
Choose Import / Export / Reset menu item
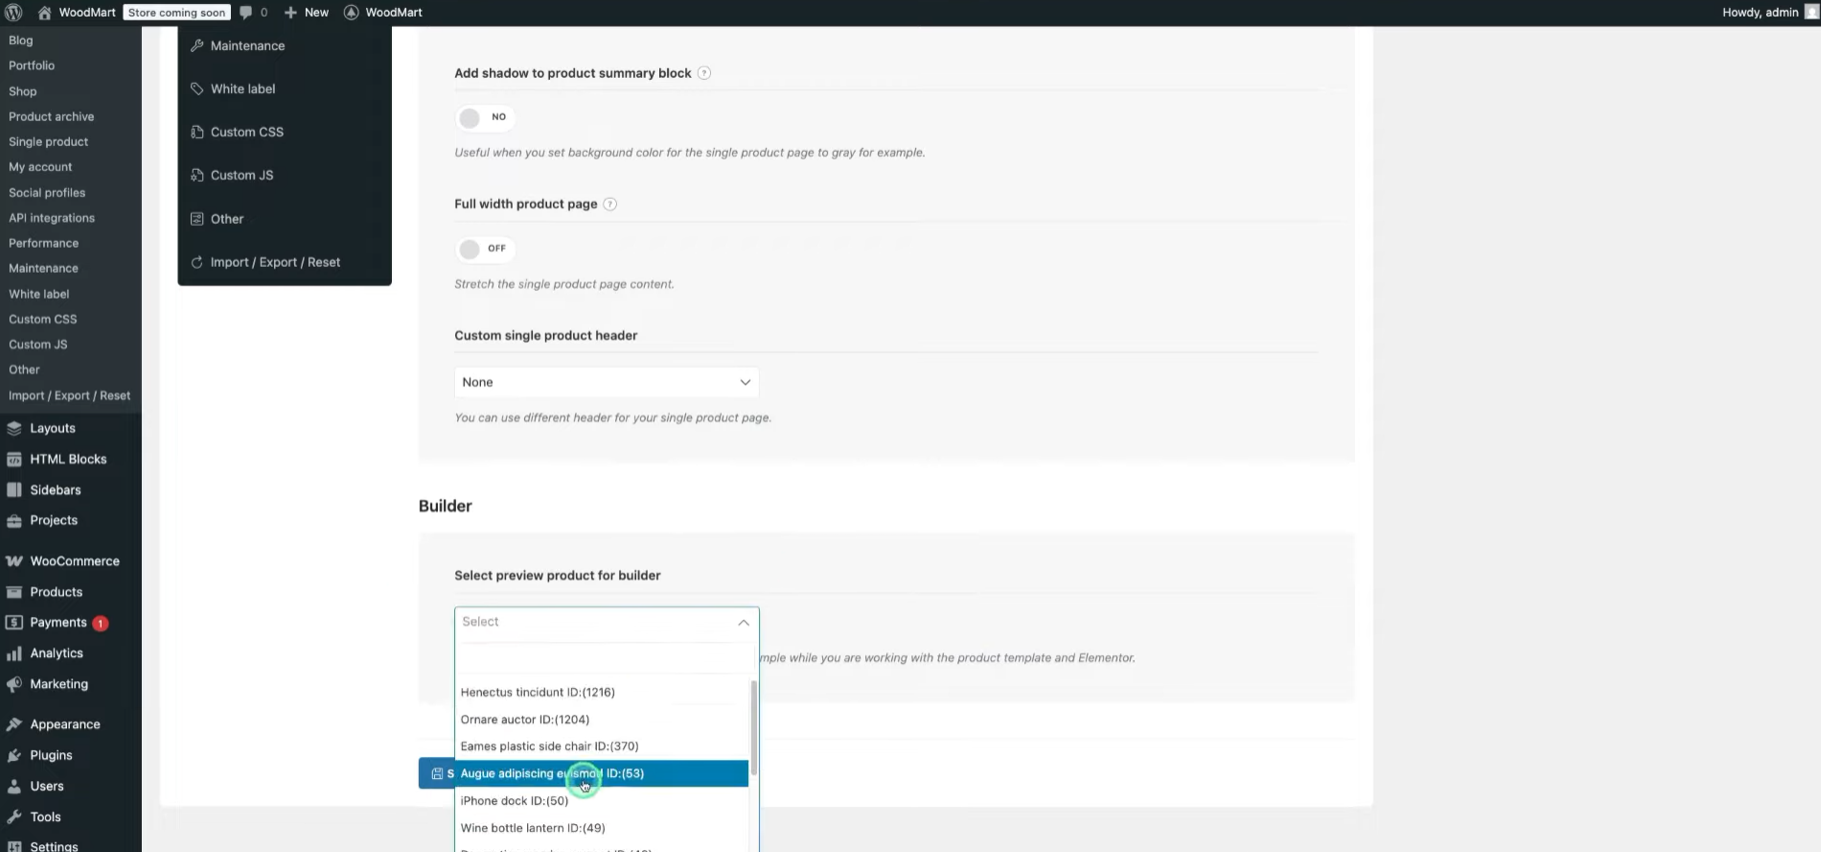(x=275, y=261)
